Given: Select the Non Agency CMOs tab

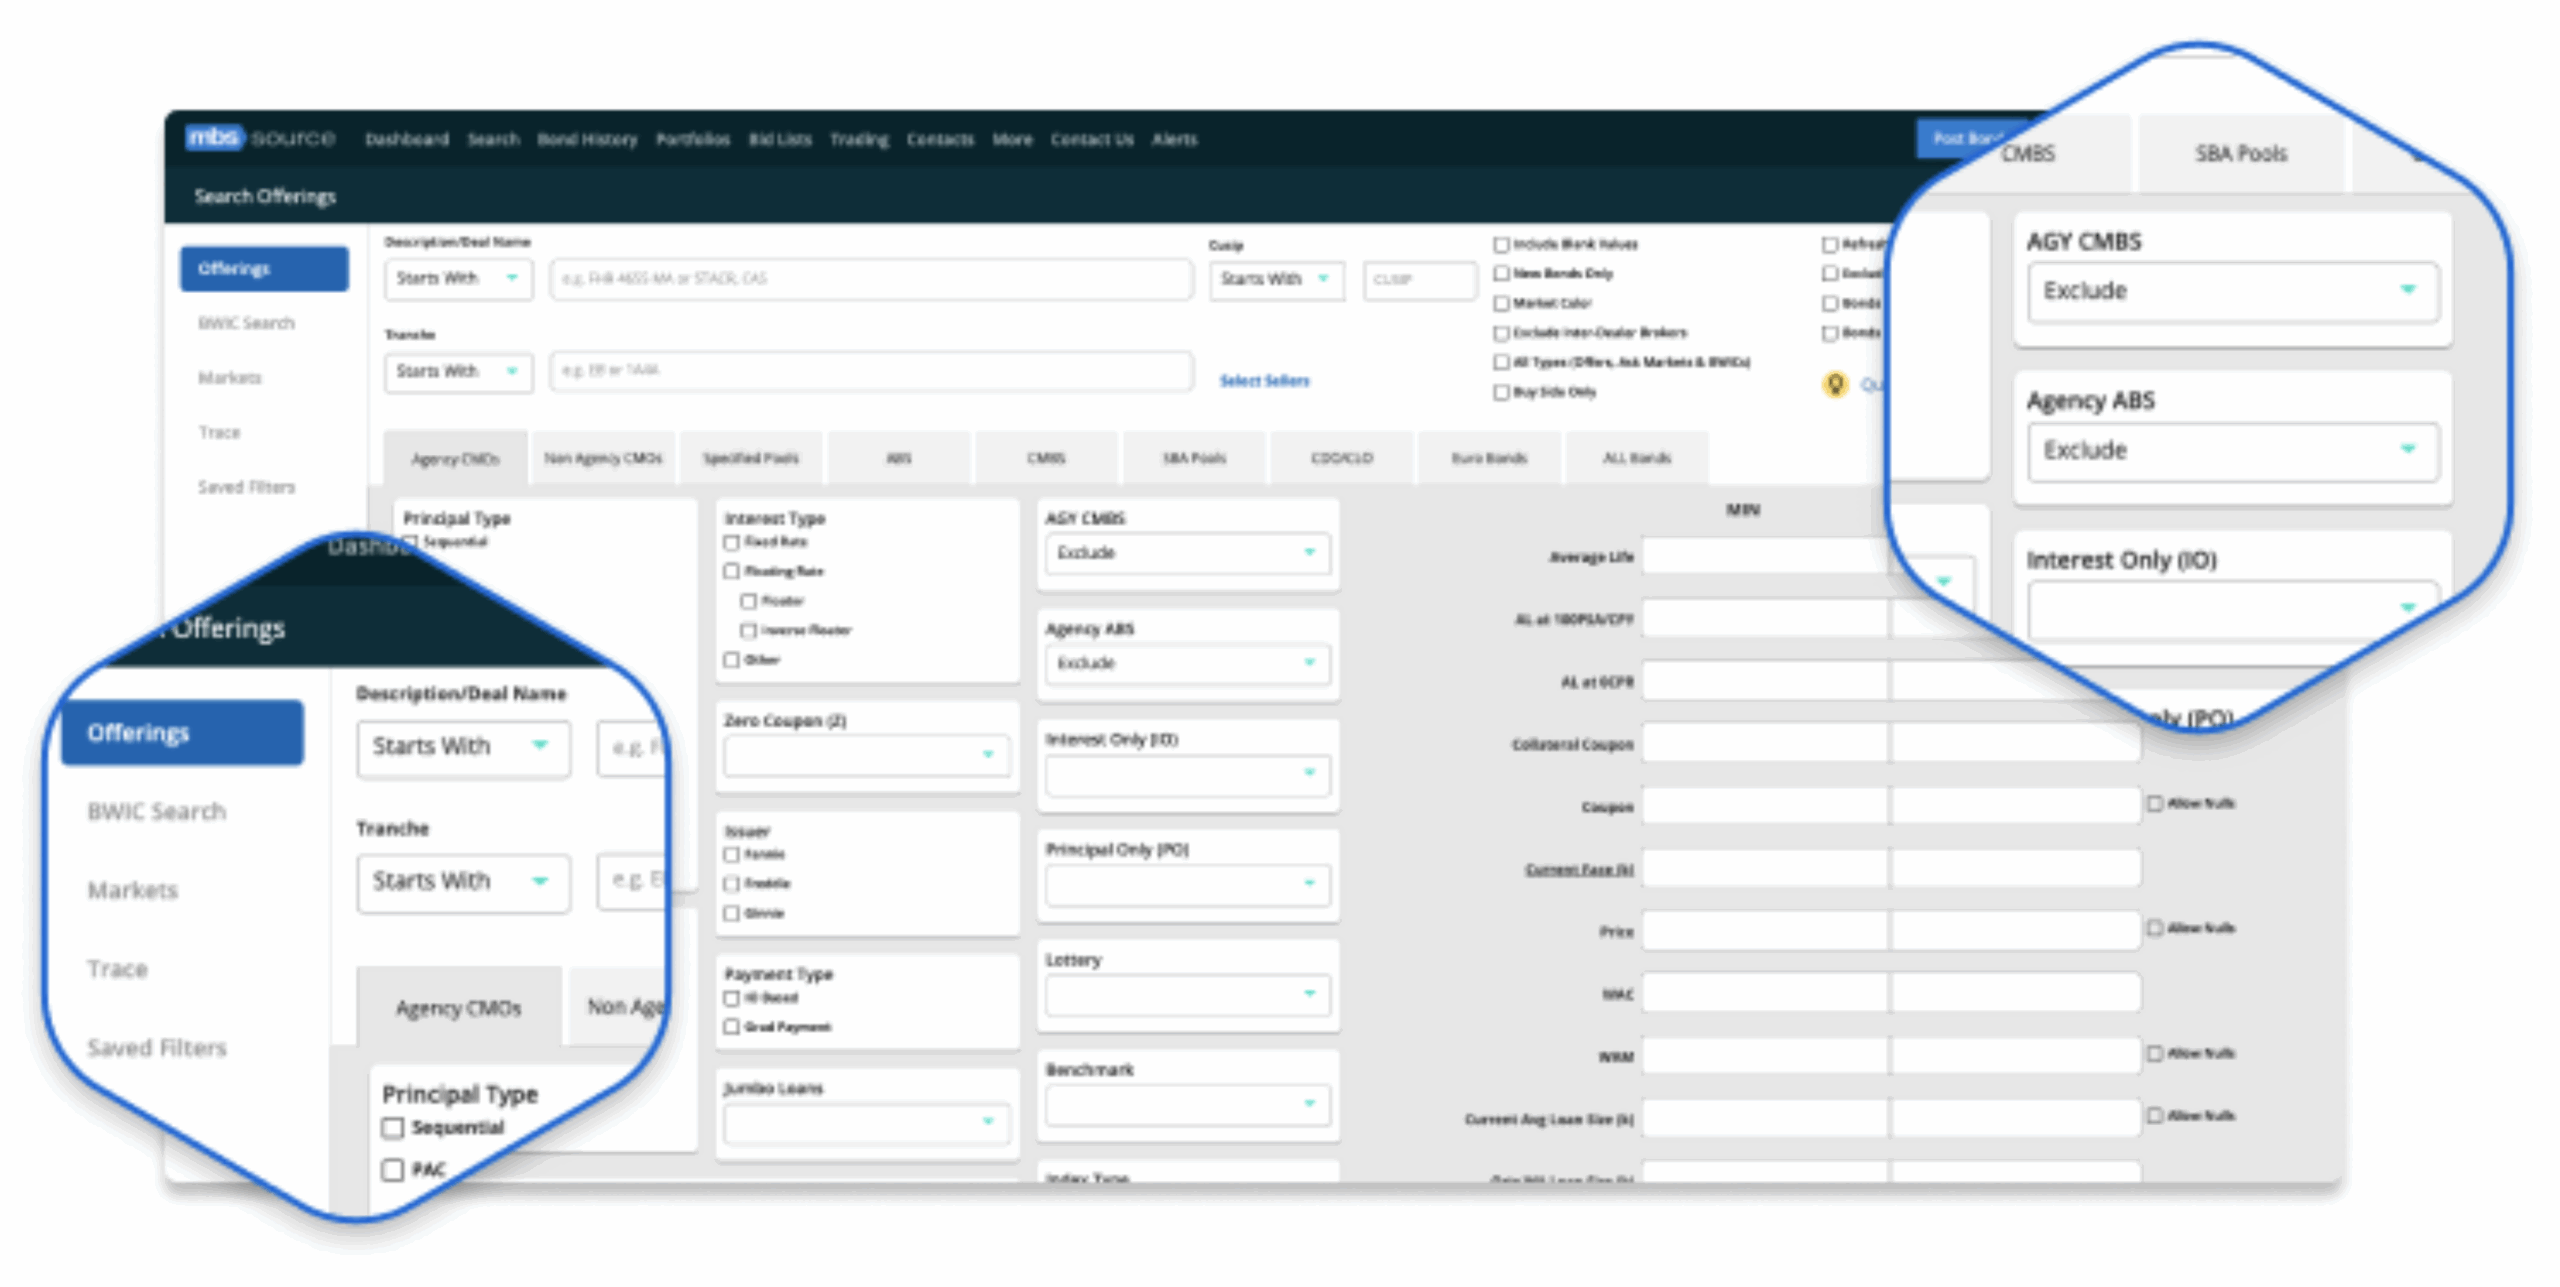Looking at the screenshot, I should coord(602,458).
